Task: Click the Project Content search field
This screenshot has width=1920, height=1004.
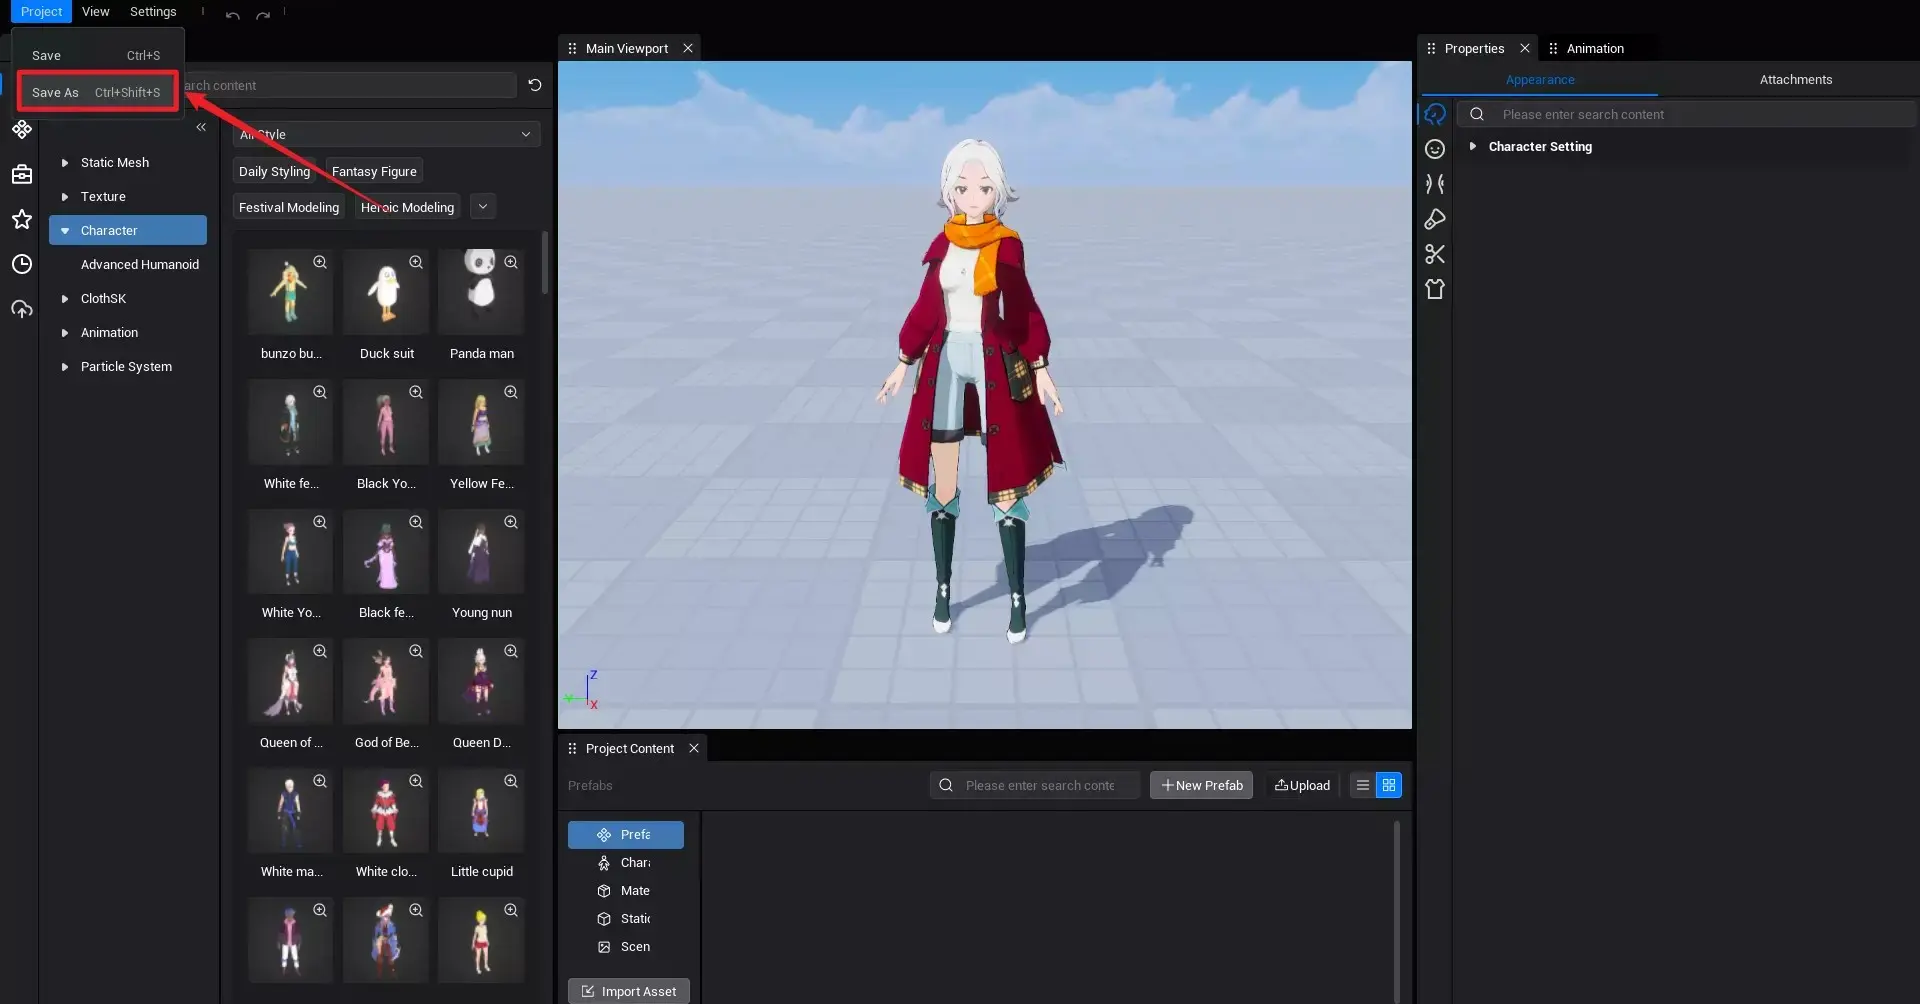Action: coord(1035,785)
